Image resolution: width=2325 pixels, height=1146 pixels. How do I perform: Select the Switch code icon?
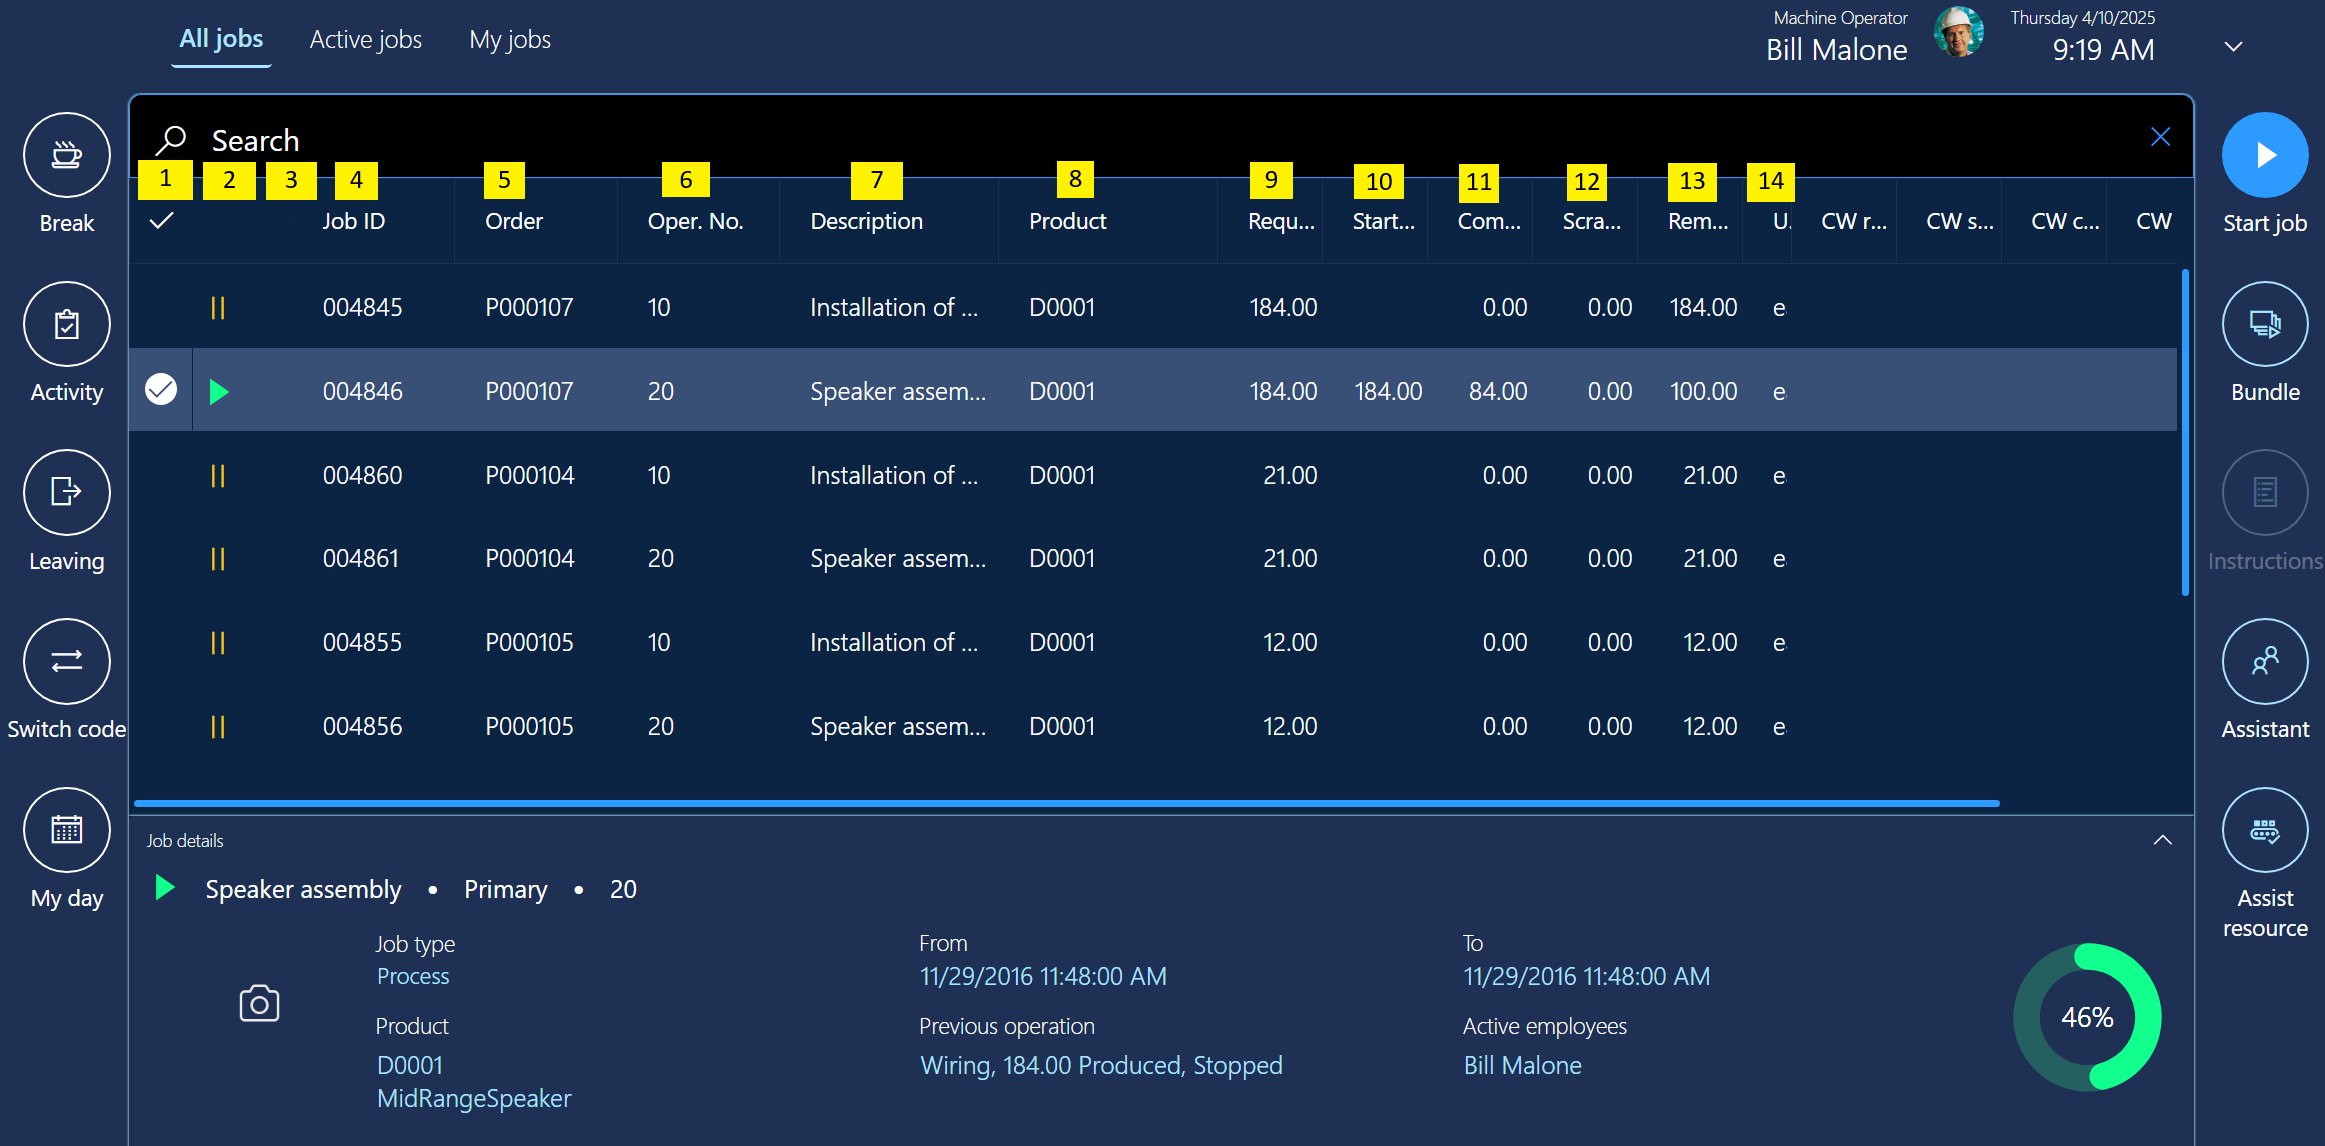coord(66,661)
